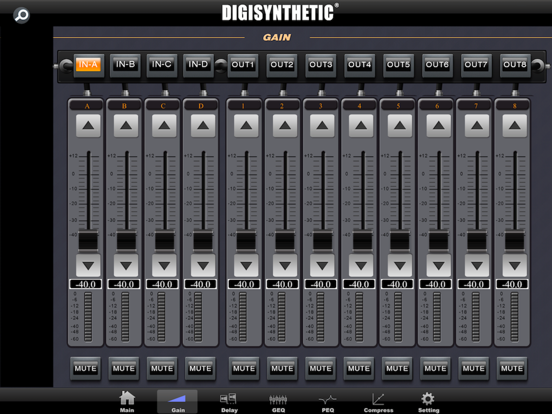Select the OUT7 channel button
The height and width of the screenshot is (414, 552).
[476, 65]
